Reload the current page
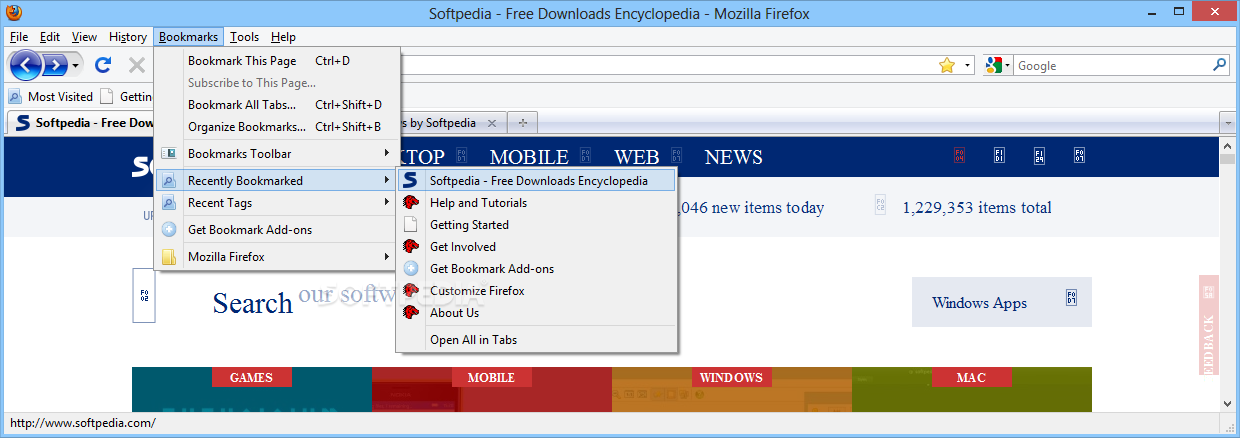 click(x=103, y=66)
